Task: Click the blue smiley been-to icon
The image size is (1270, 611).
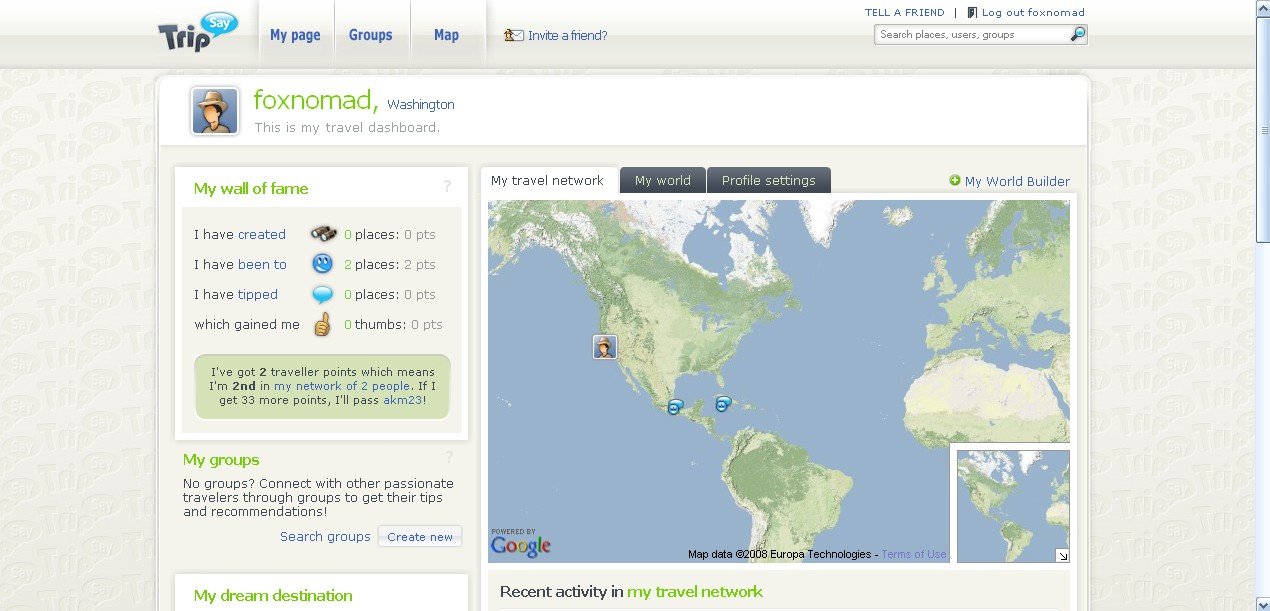Action: (x=322, y=264)
